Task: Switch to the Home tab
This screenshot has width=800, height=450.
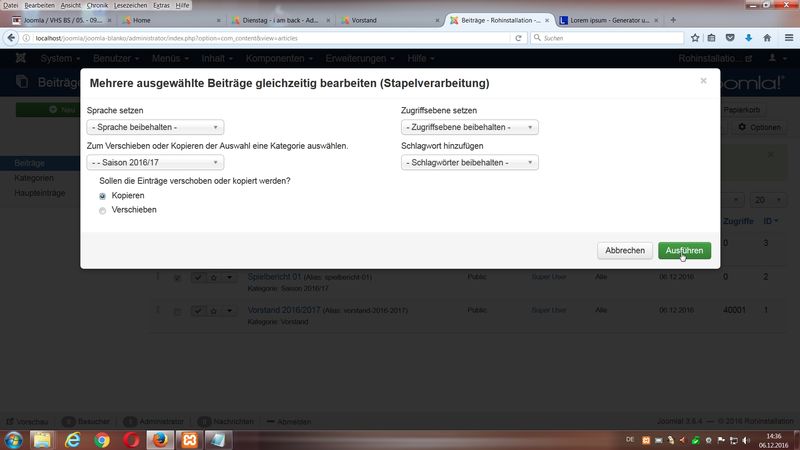Action: point(171,20)
